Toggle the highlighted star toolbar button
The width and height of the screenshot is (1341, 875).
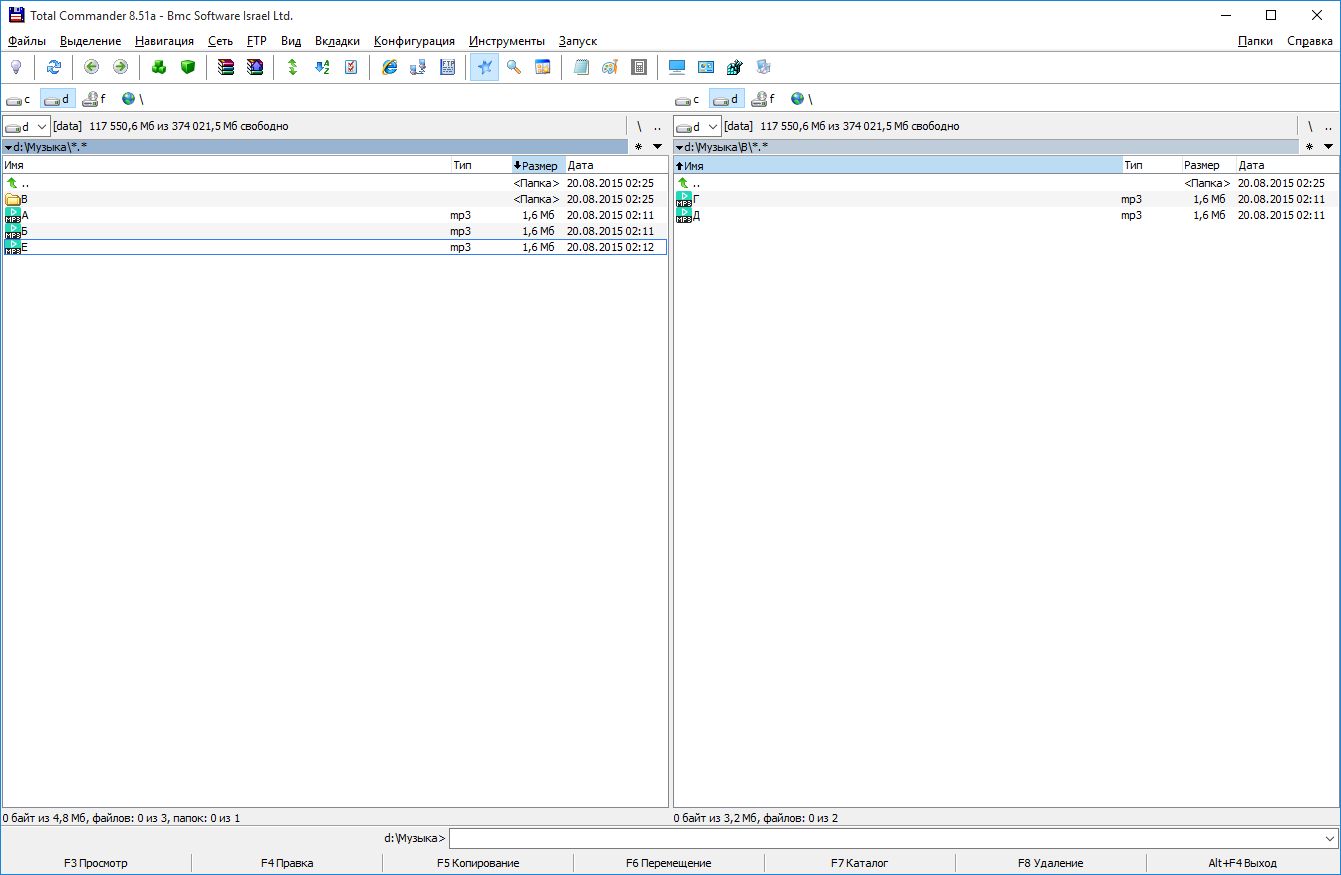tap(484, 67)
